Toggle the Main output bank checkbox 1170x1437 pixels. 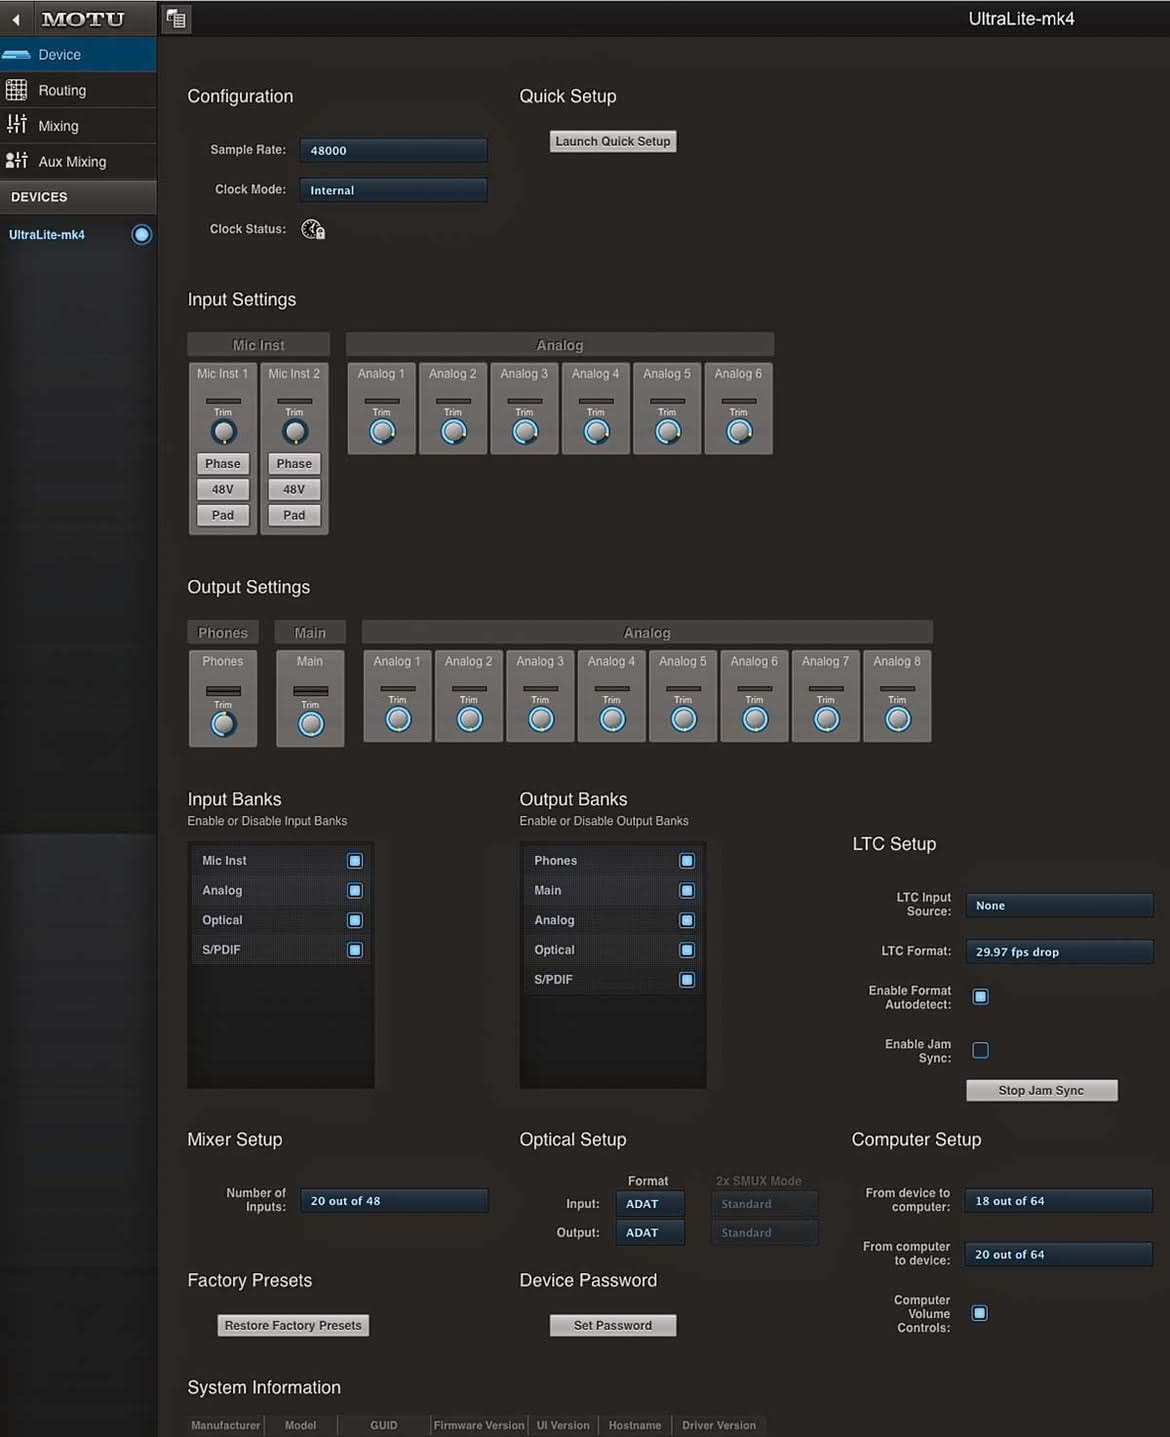coord(687,891)
